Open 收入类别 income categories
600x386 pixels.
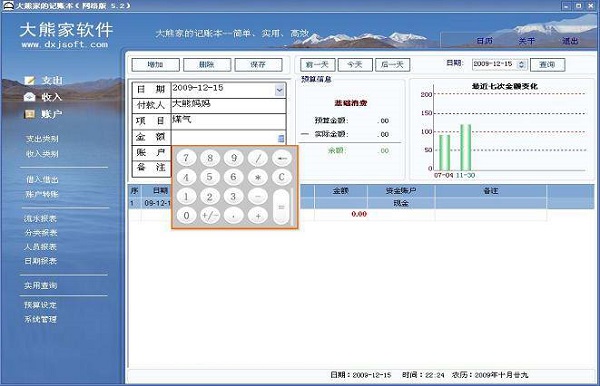(42, 154)
